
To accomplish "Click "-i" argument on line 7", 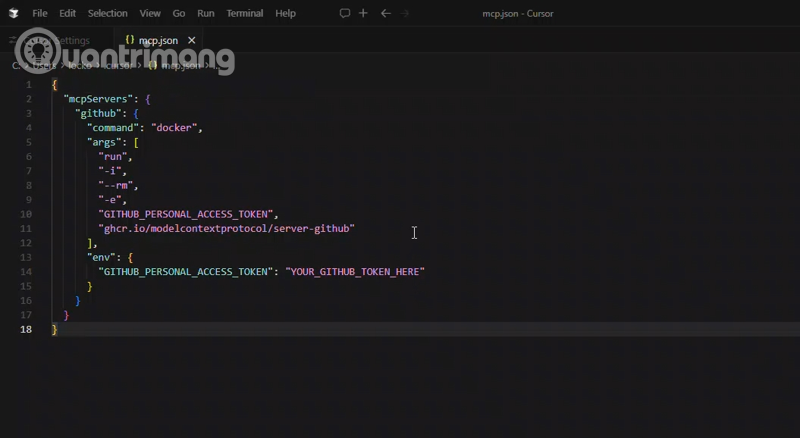I will 110,171.
